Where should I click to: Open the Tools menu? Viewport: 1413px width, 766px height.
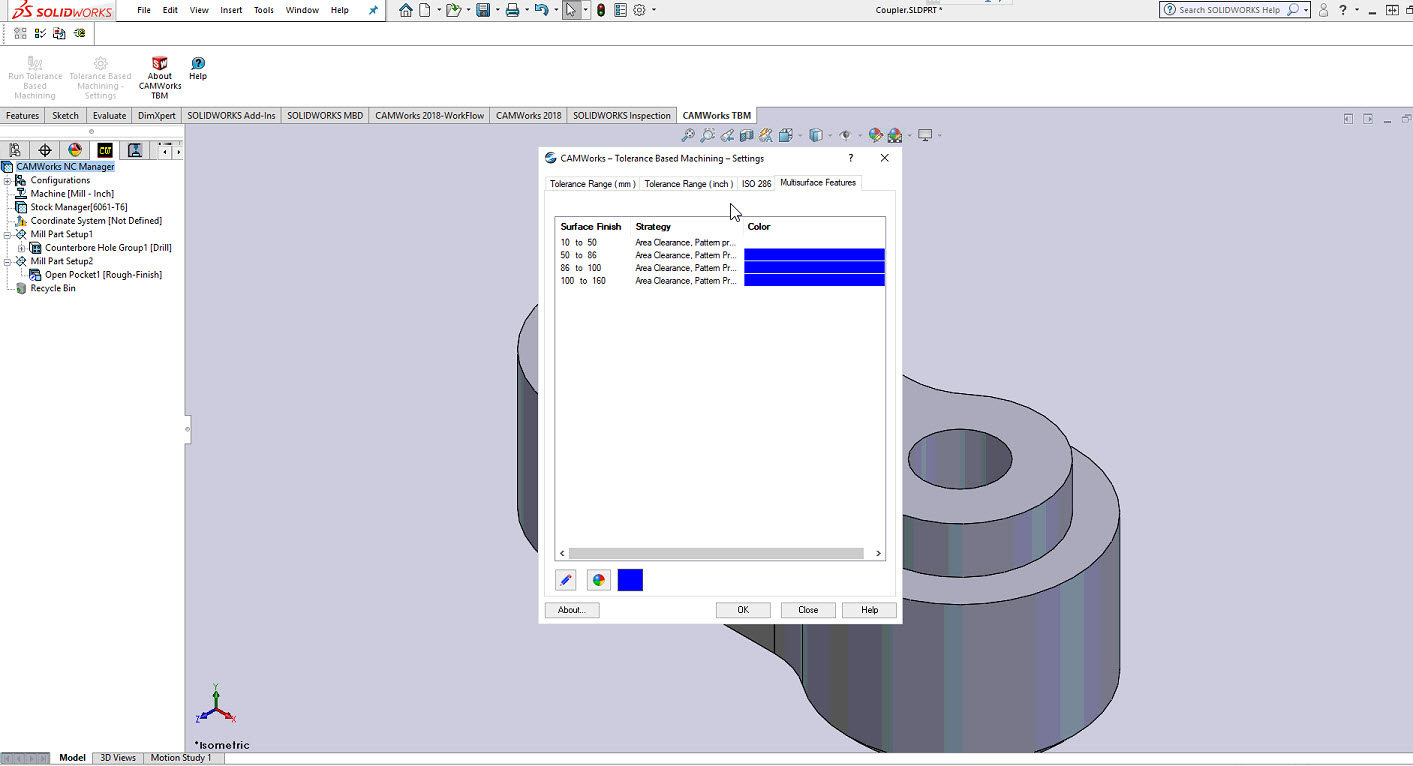(x=264, y=10)
